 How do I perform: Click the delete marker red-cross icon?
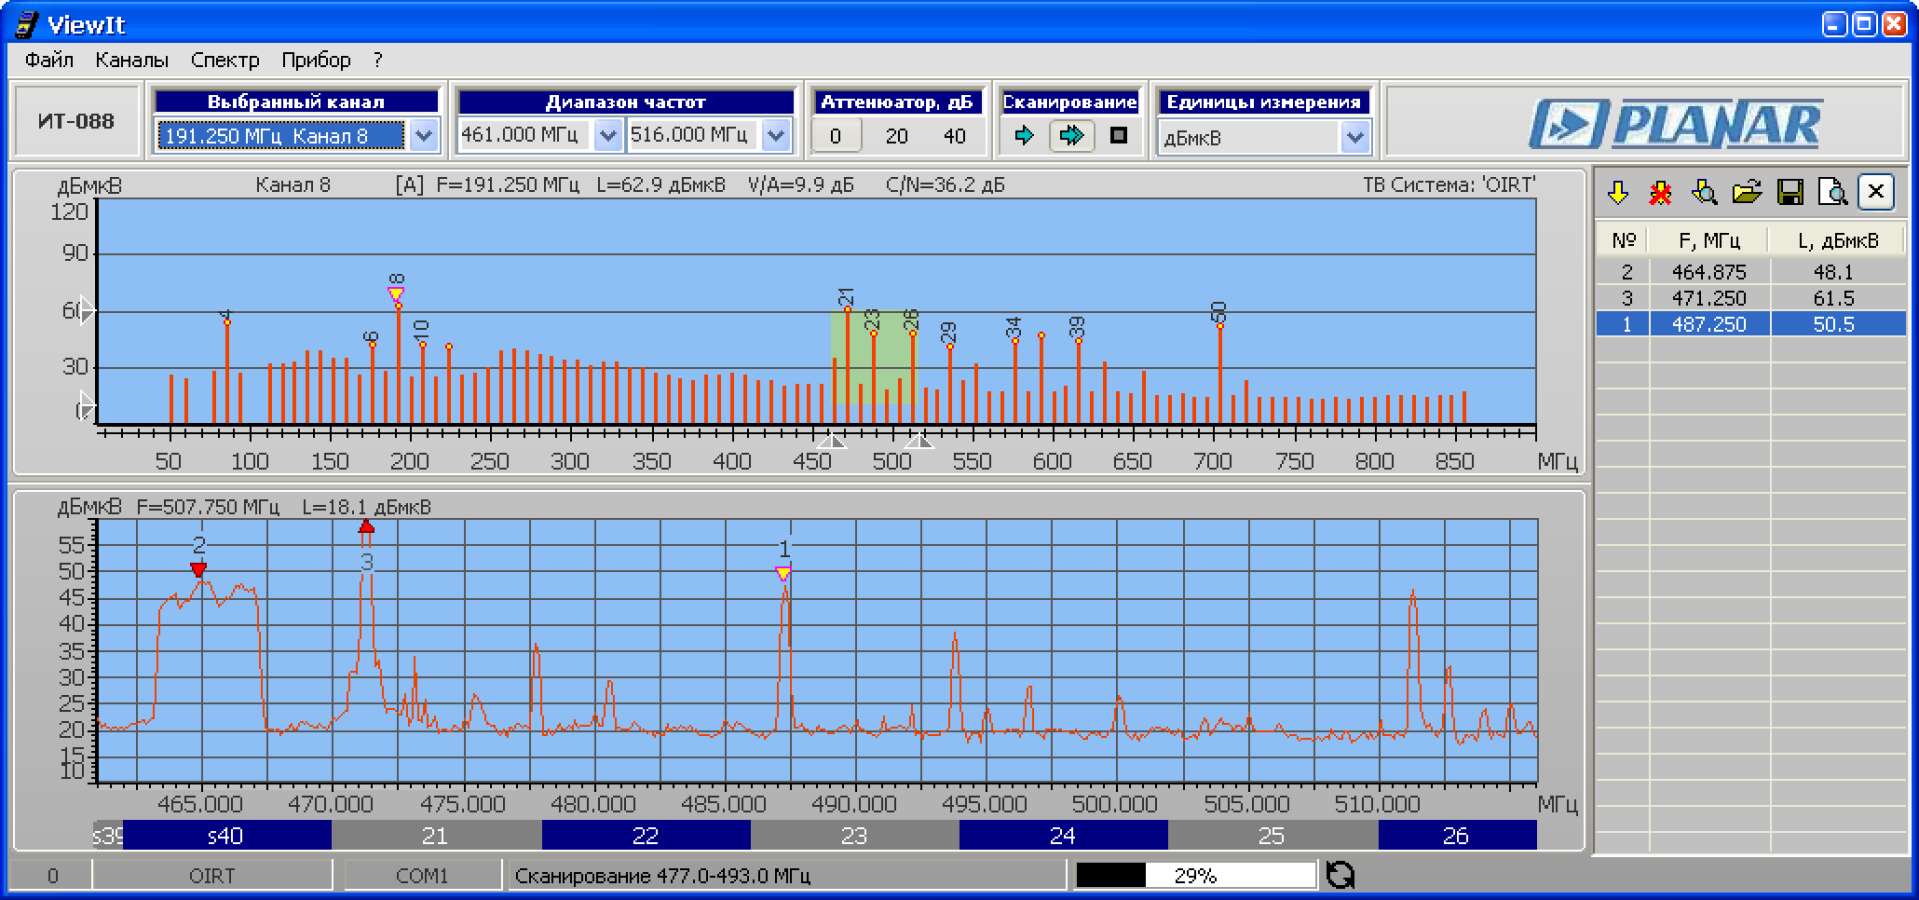(x=1661, y=192)
